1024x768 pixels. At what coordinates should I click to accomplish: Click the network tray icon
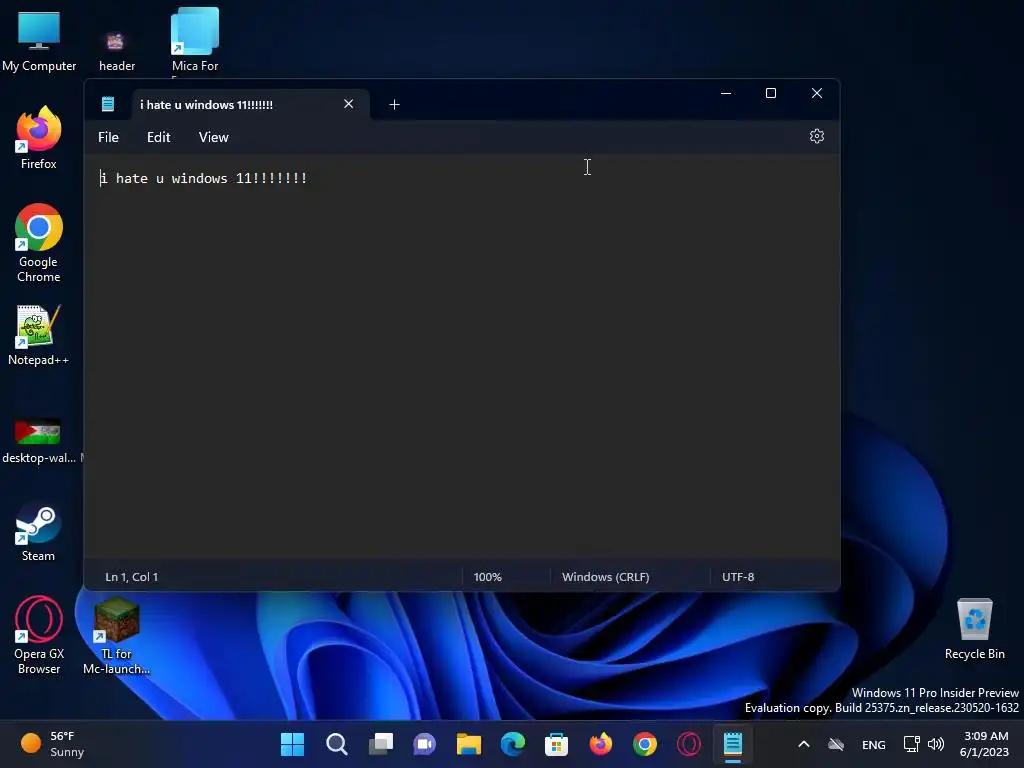pyautogui.click(x=911, y=744)
